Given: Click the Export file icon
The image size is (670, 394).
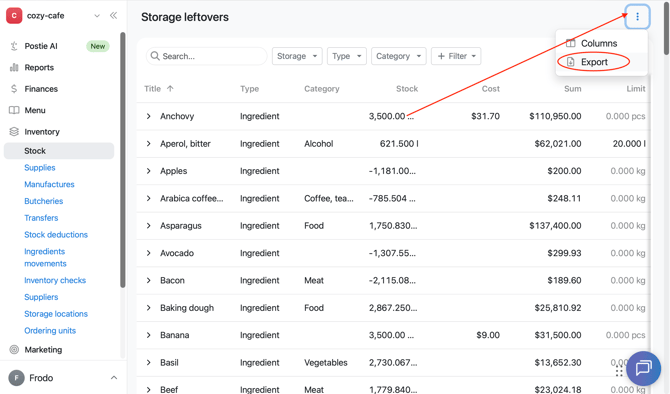Looking at the screenshot, I should pos(570,62).
